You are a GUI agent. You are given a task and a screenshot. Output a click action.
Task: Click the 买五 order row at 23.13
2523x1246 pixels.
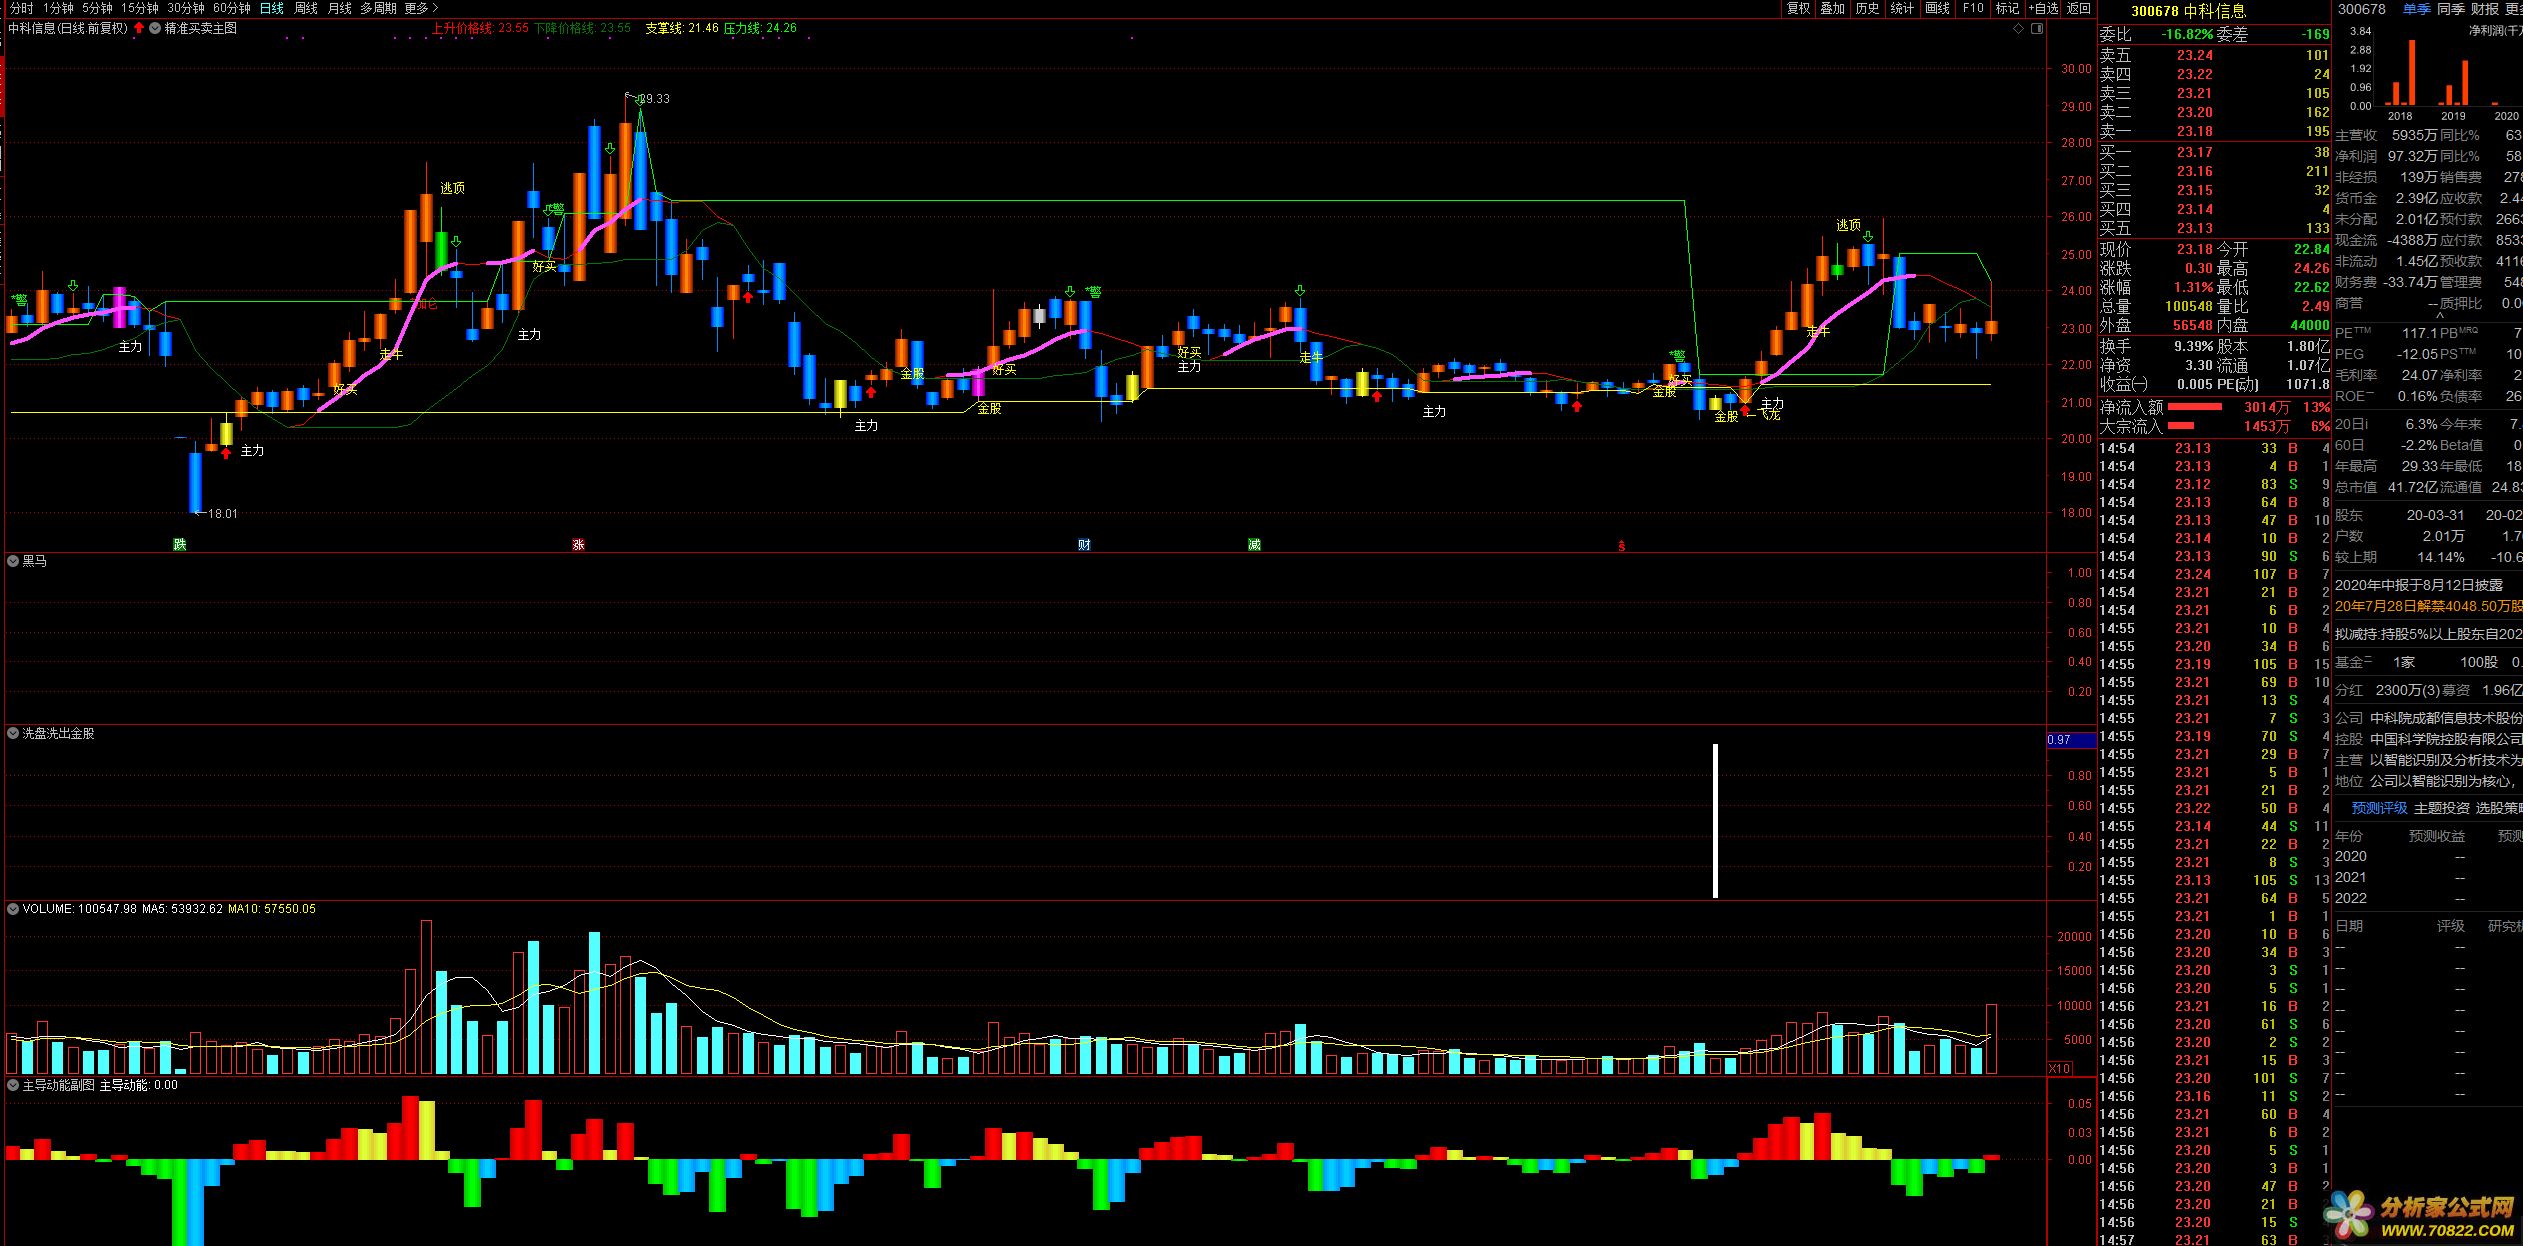tap(2214, 229)
